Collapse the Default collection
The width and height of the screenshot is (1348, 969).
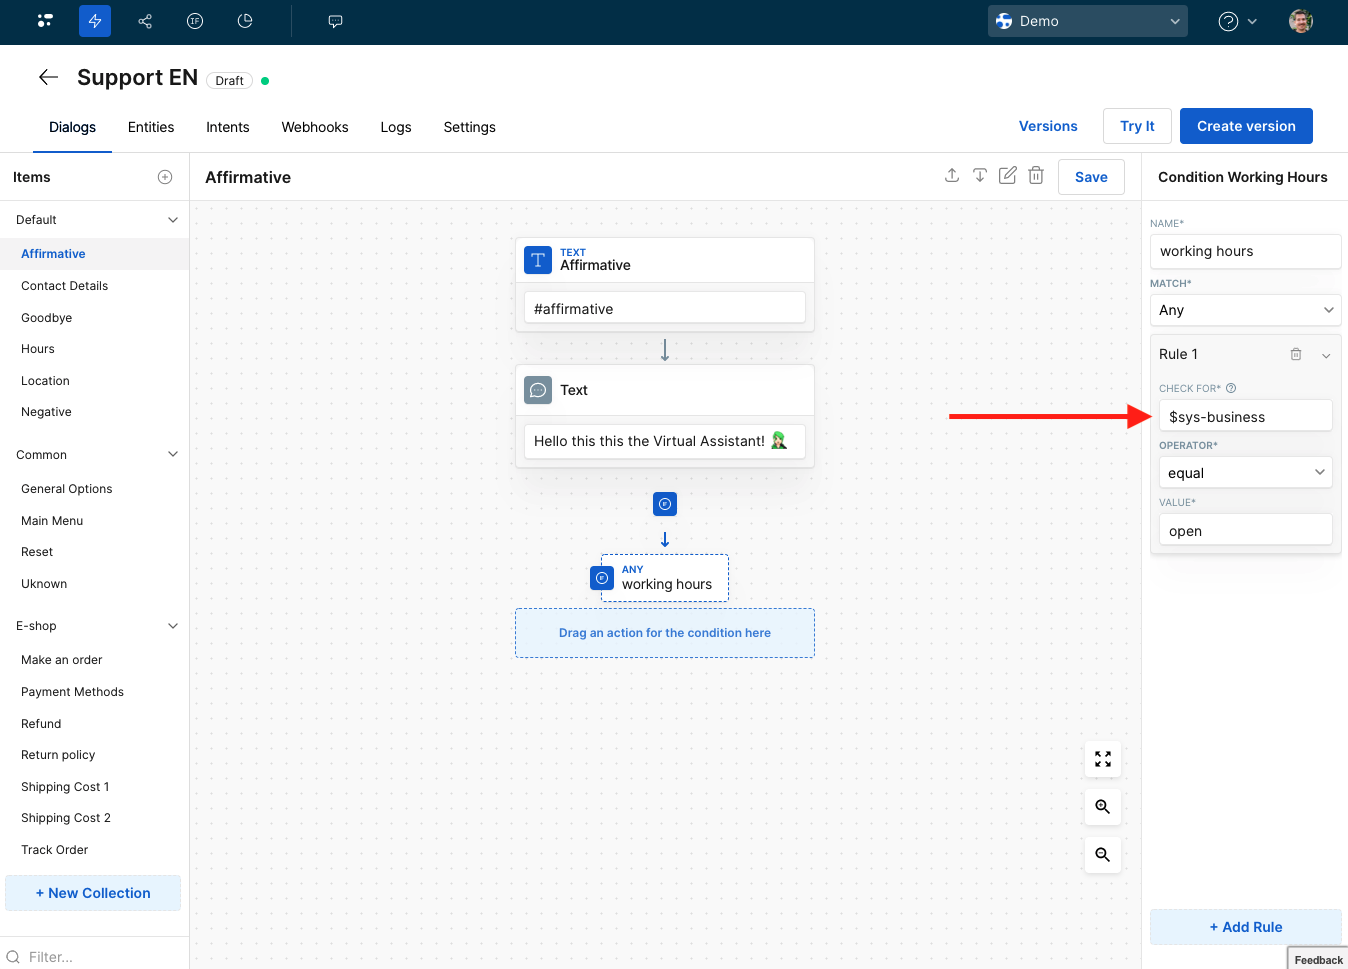point(172,220)
